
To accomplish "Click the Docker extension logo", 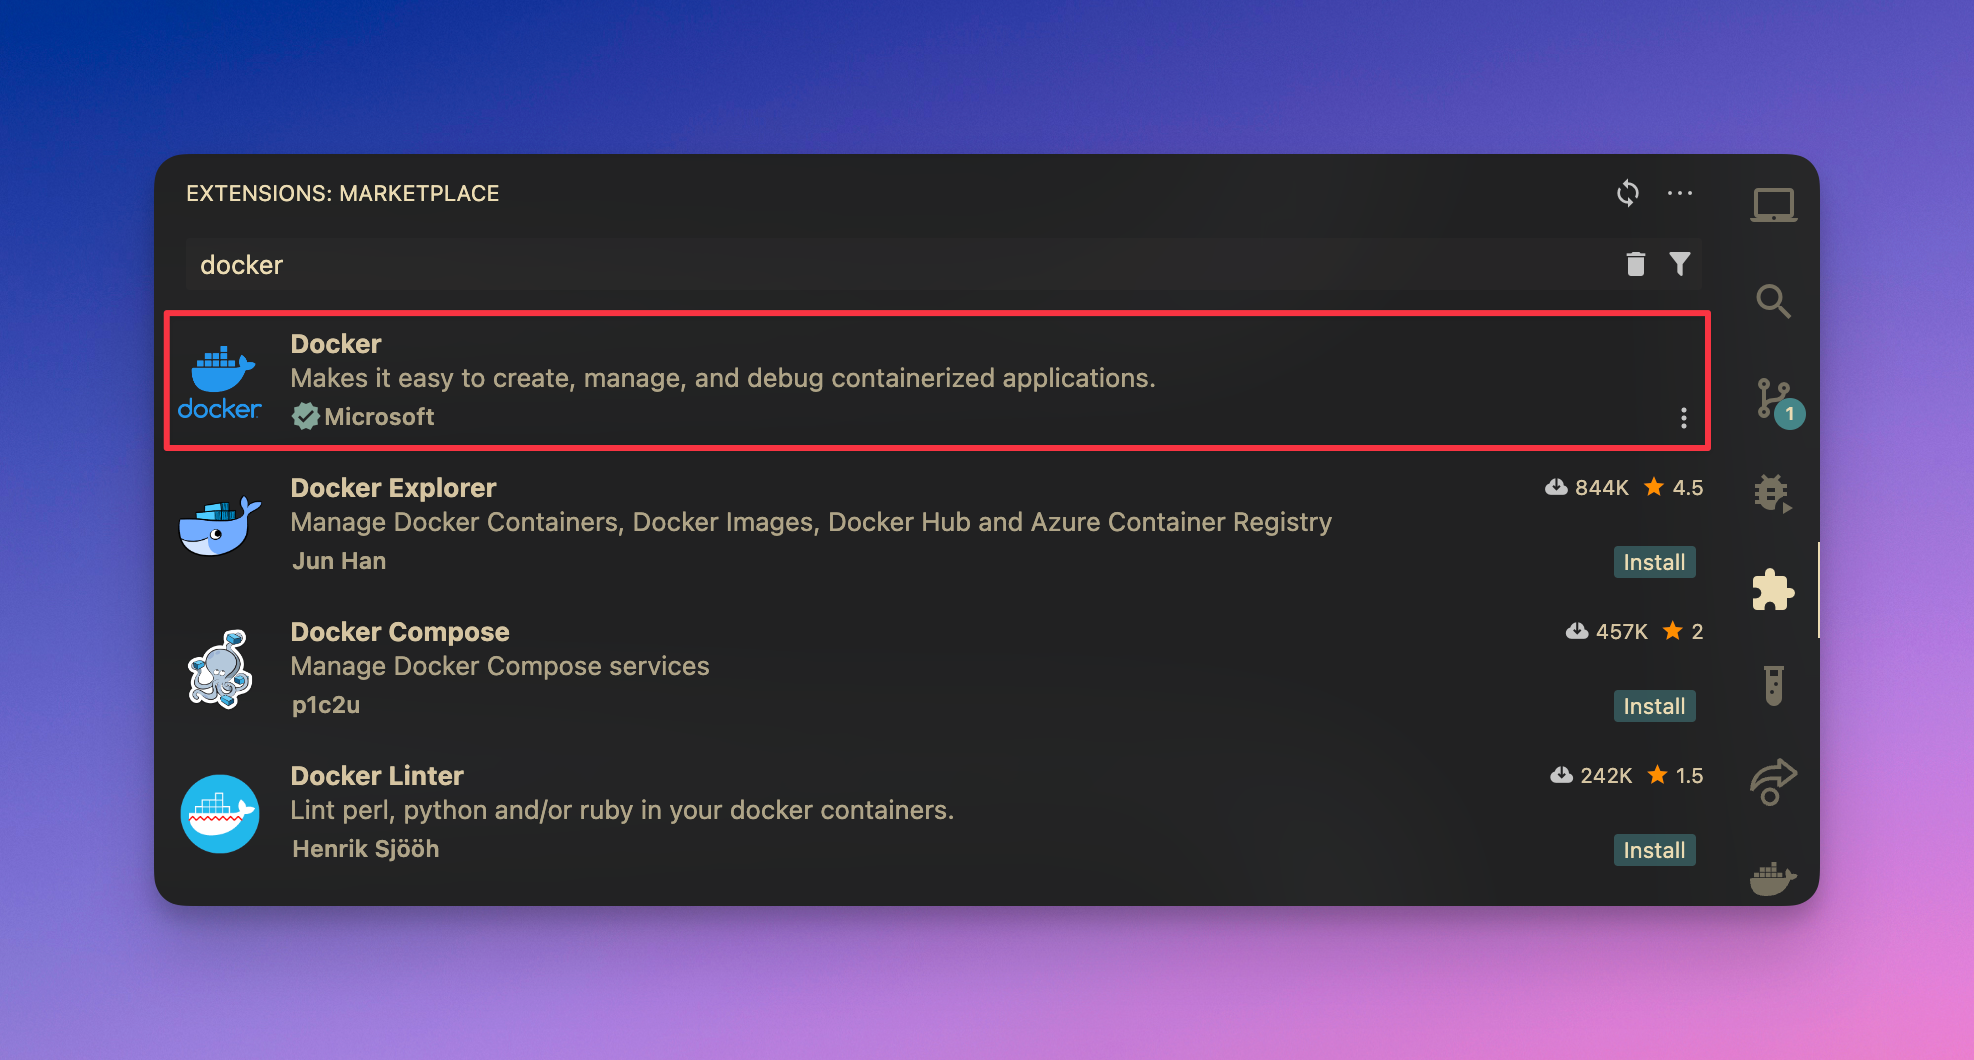I will coord(220,381).
